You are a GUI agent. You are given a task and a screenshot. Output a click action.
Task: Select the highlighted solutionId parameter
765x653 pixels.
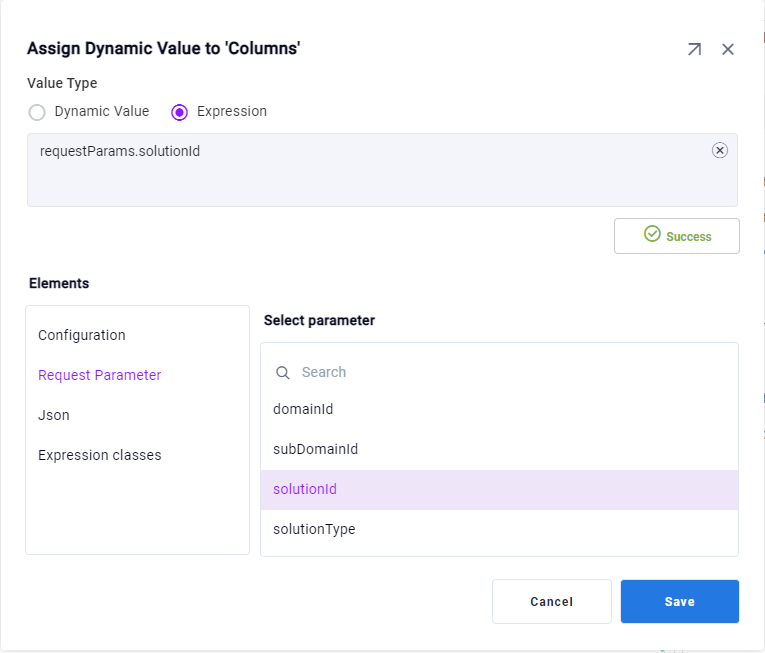pos(305,489)
